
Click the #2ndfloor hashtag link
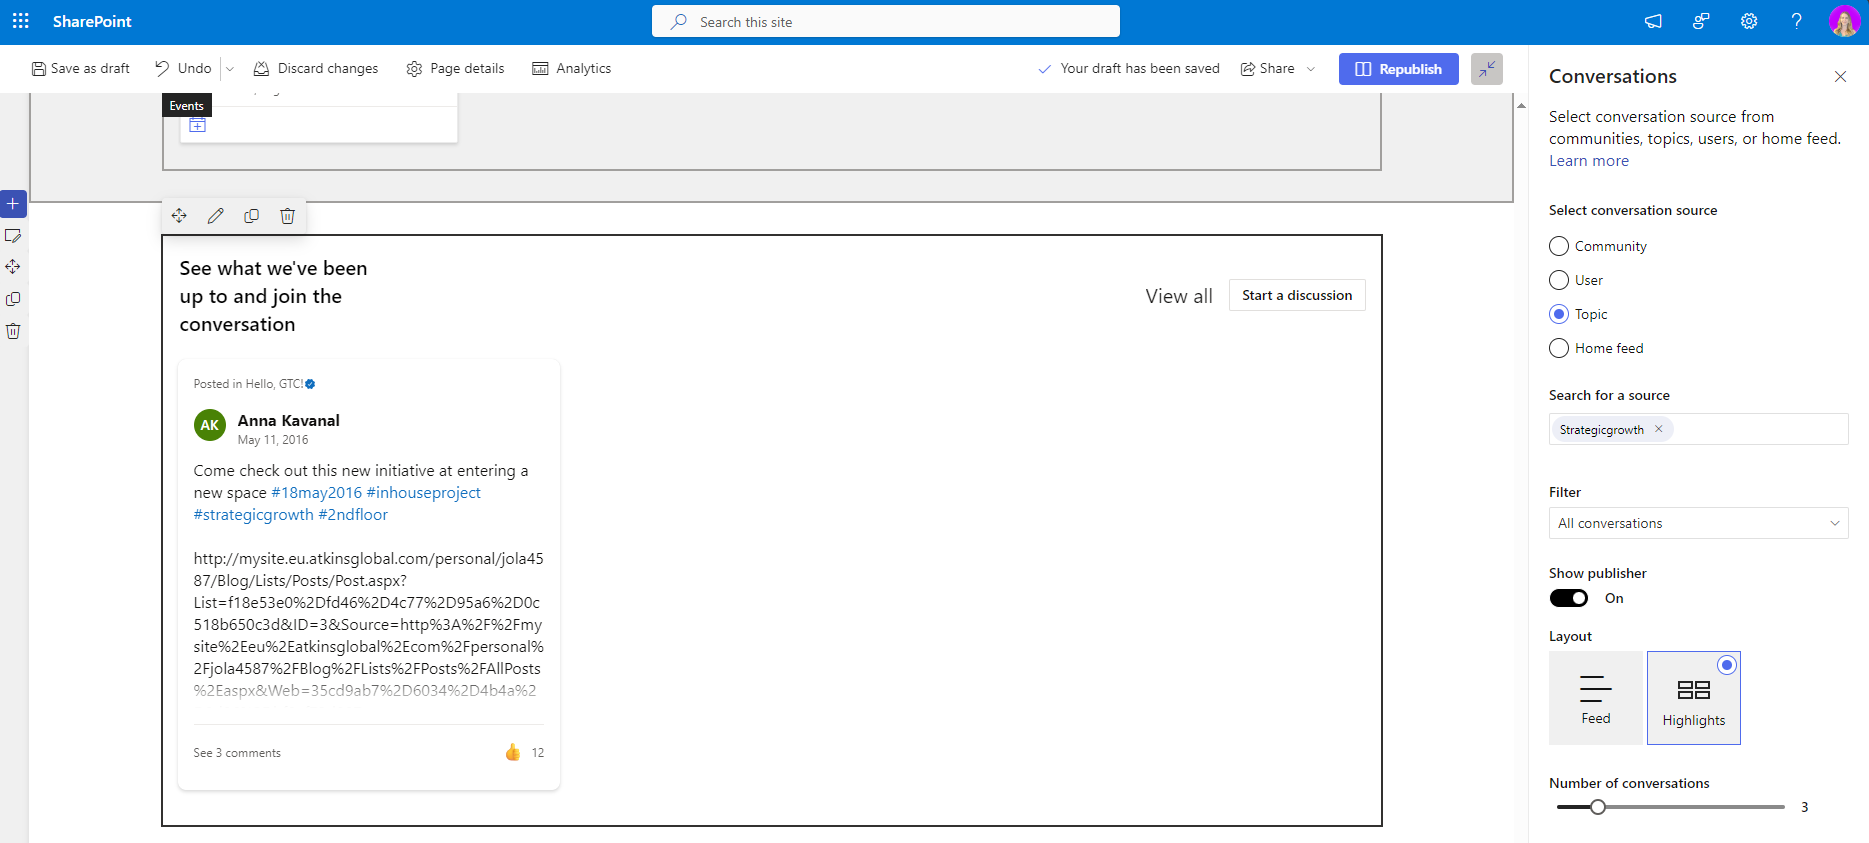tap(353, 515)
